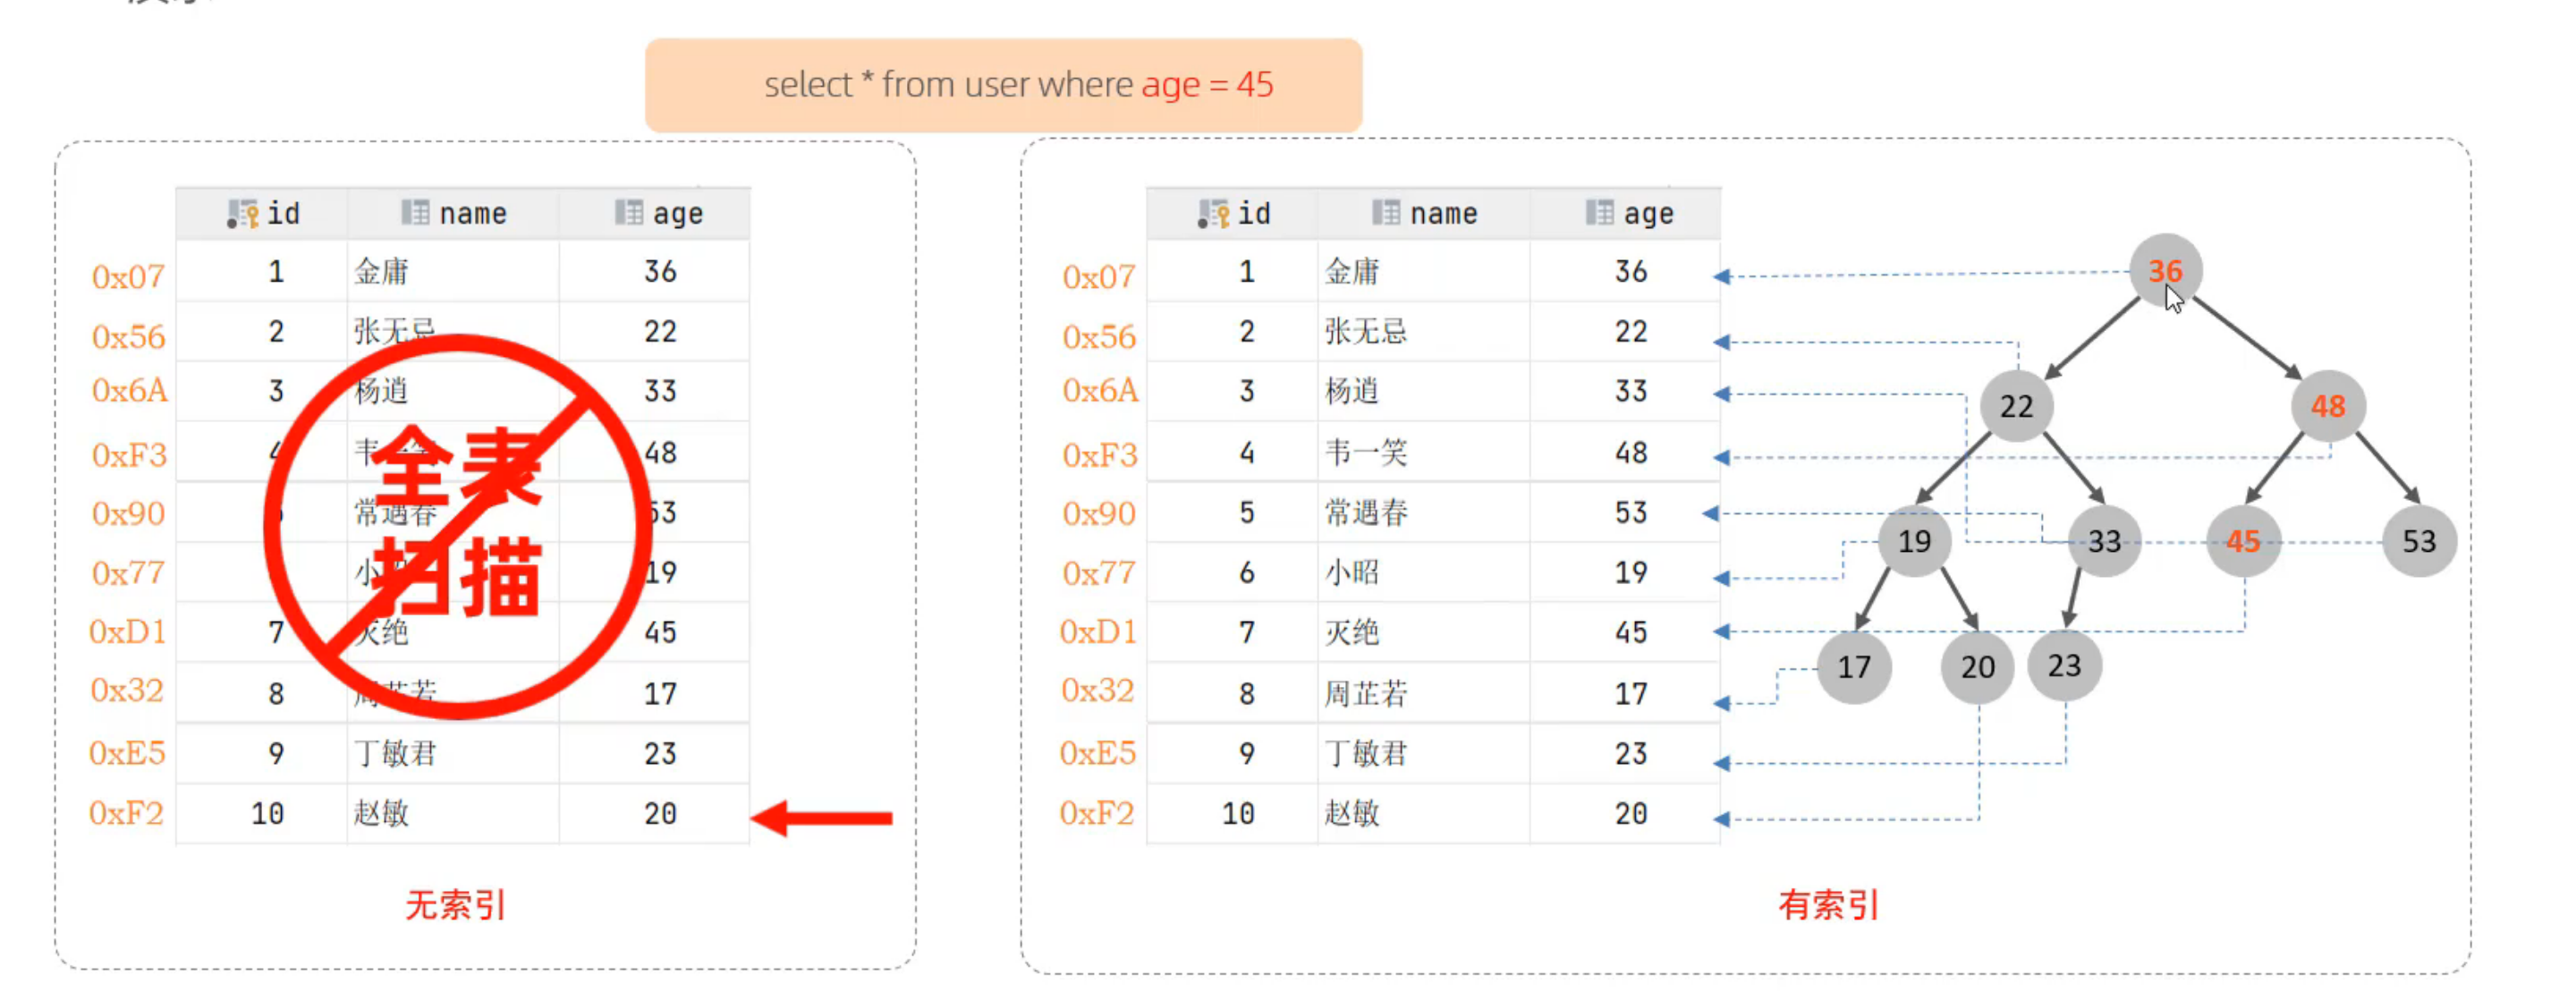2576x1008 pixels.
Task: Select tree node 48 in red
Action: pyautogui.click(x=2327, y=406)
